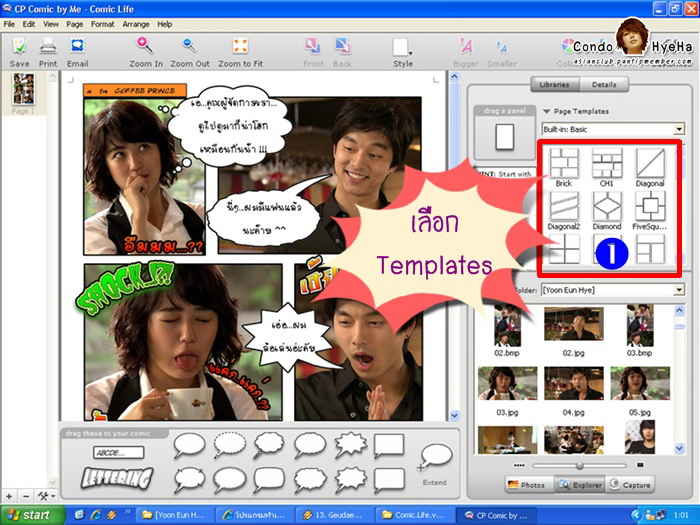Pick the LETTERING title element
The height and width of the screenshot is (525, 700).
pos(117,477)
